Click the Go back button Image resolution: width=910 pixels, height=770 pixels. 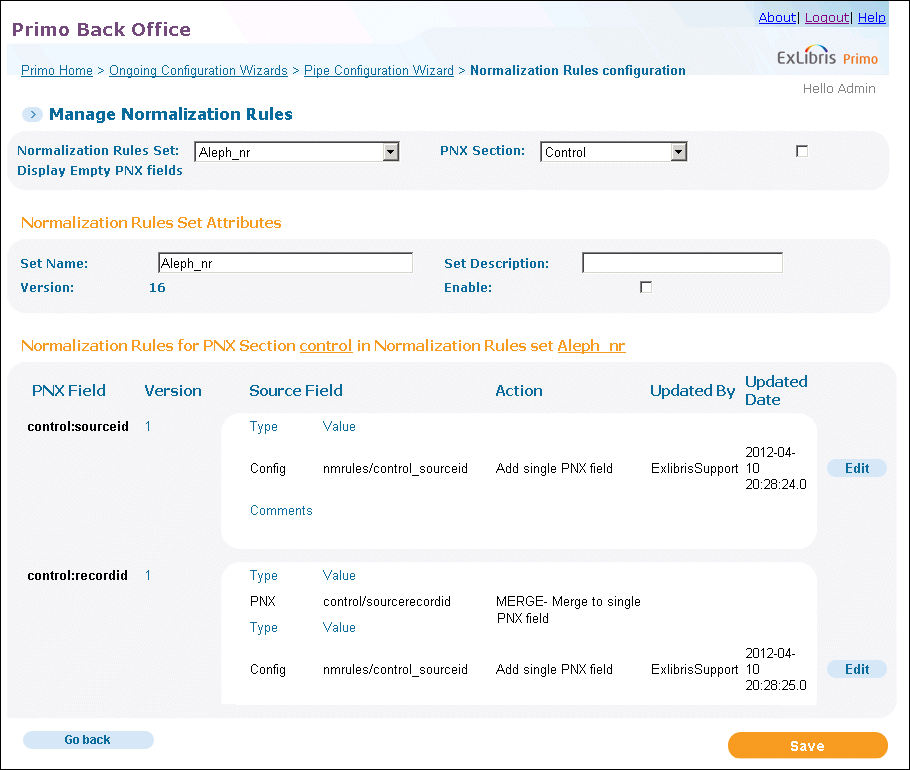pyautogui.click(x=88, y=740)
